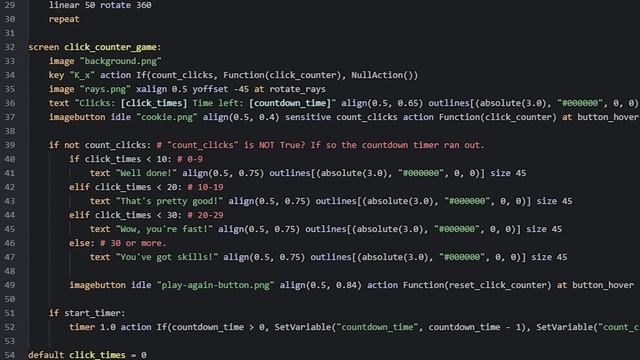The height and width of the screenshot is (360, 640).
Task: Click the string "play-again-button.png"
Action: click(x=215, y=285)
